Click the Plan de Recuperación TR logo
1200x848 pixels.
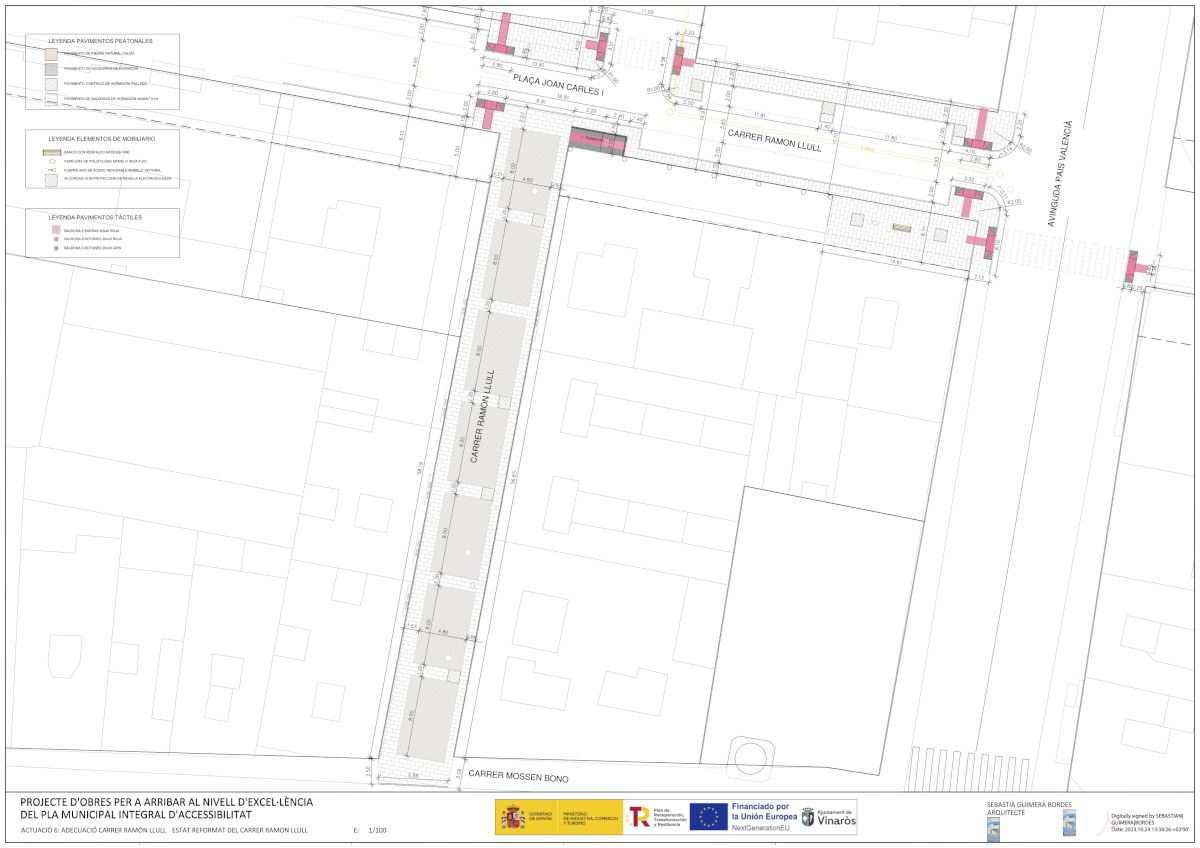click(x=639, y=817)
